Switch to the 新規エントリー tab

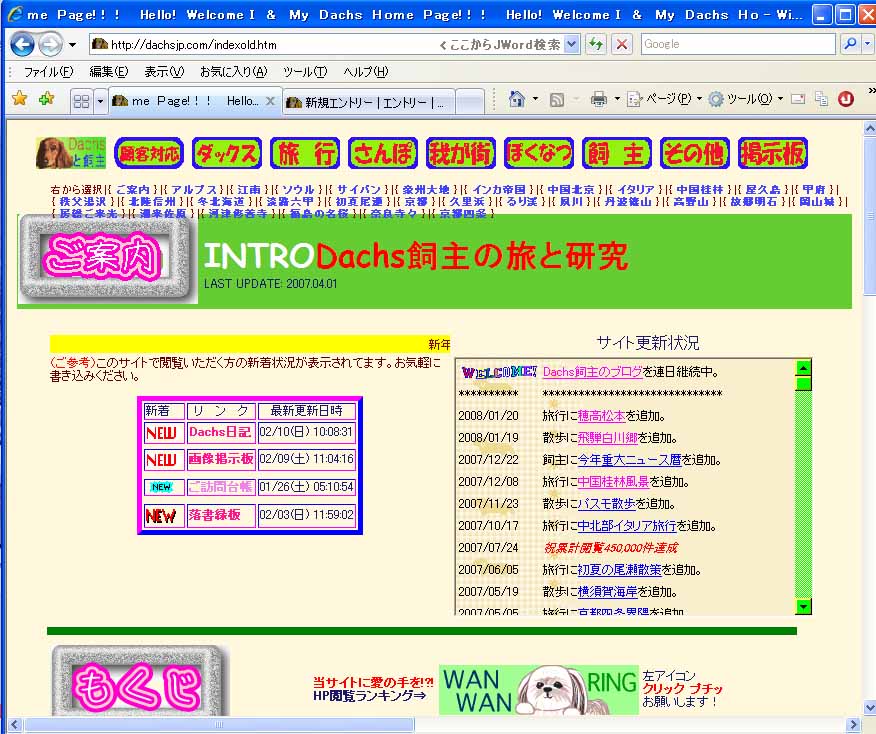(x=368, y=102)
